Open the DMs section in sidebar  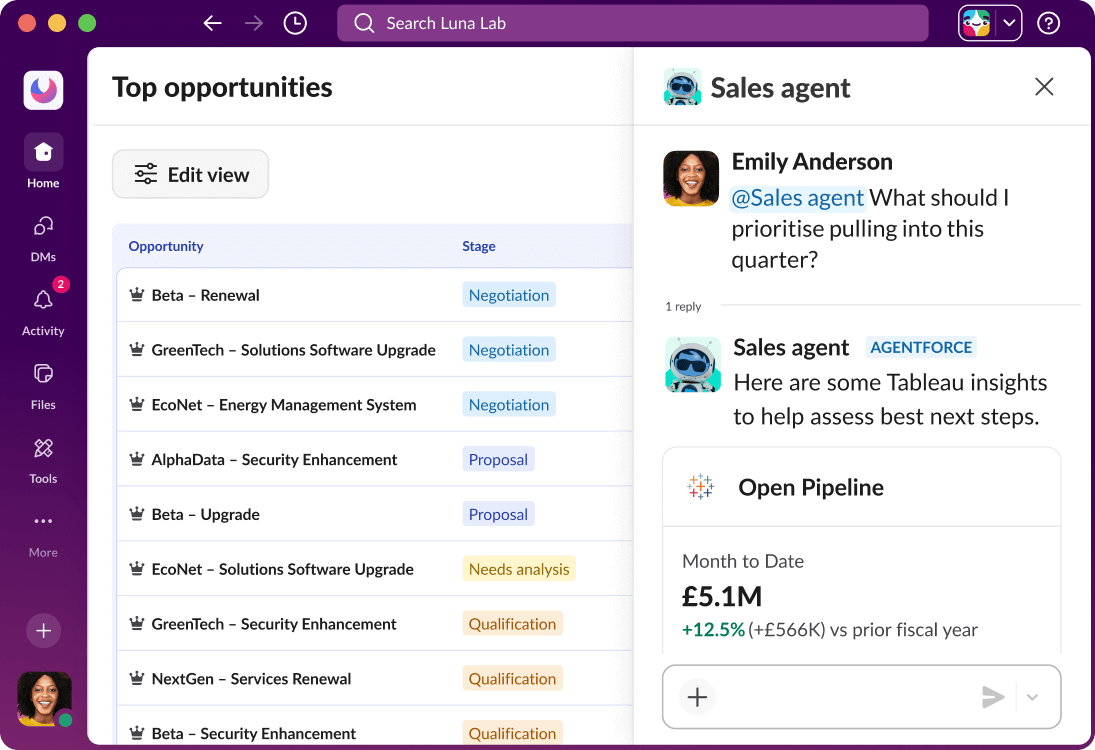(x=42, y=238)
